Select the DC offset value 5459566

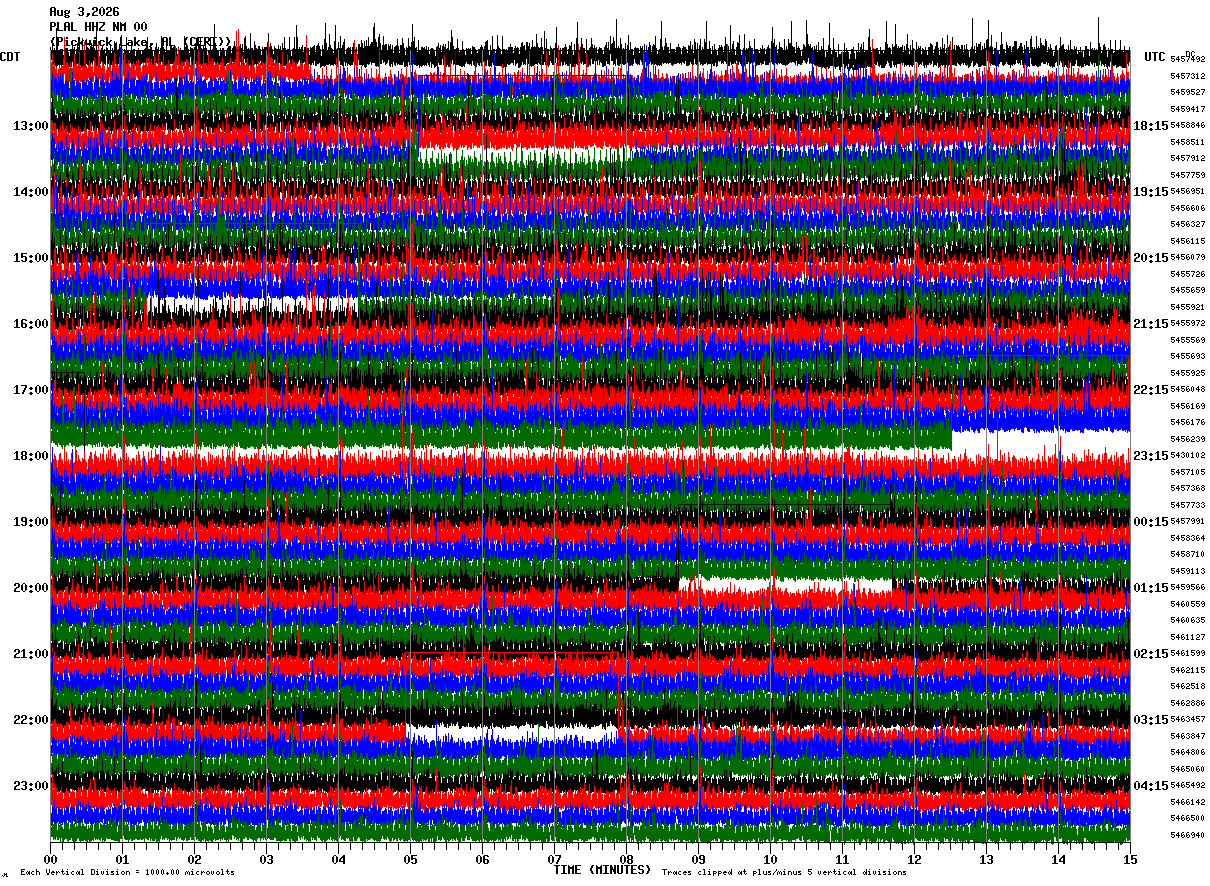1187,587
